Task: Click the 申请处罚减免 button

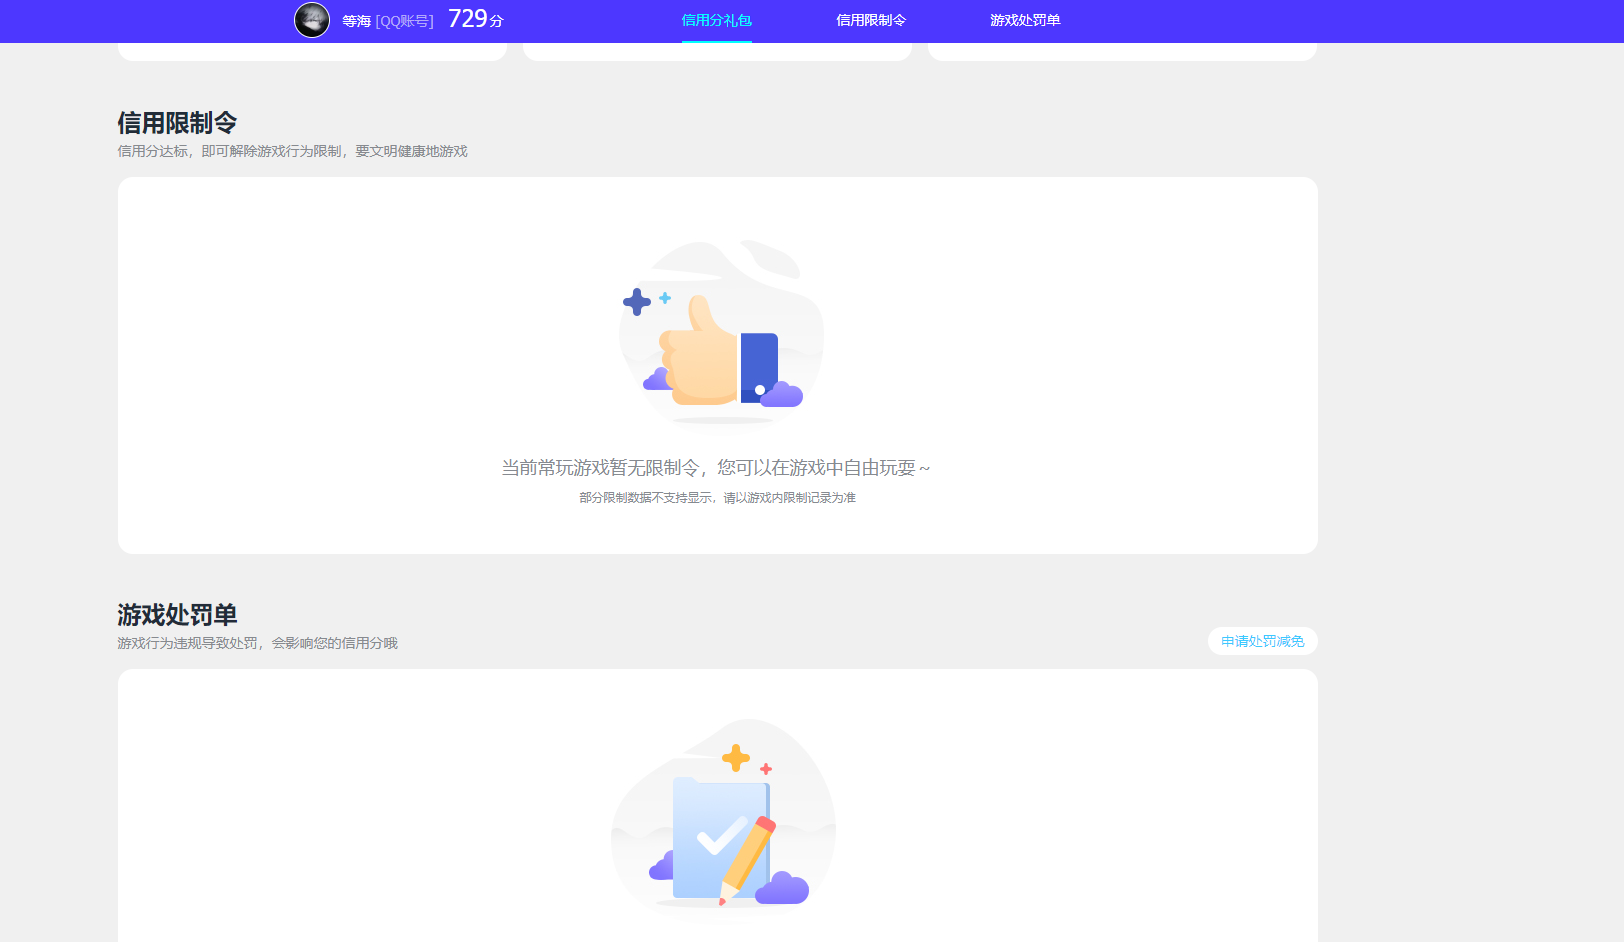Action: tap(1262, 641)
